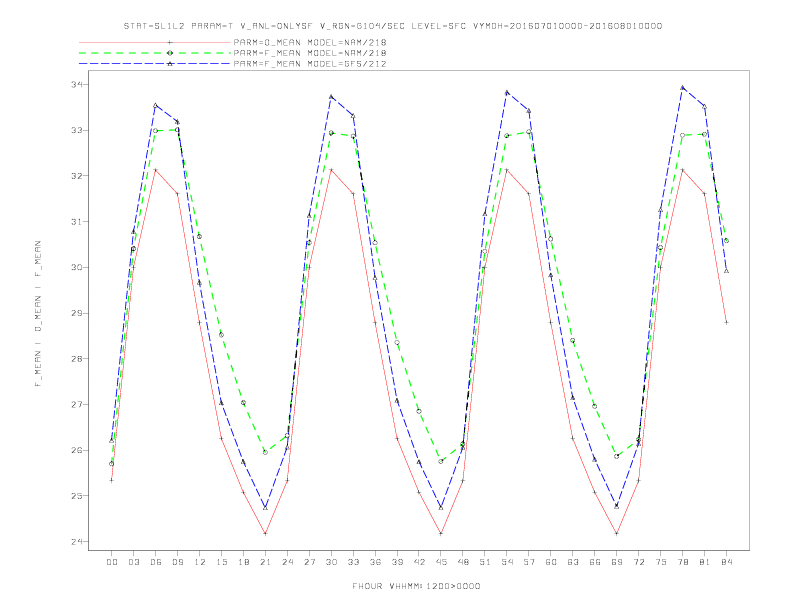Click x-axis forecast hour label 51
Viewport: 792px width, 612px height.
click(x=485, y=562)
